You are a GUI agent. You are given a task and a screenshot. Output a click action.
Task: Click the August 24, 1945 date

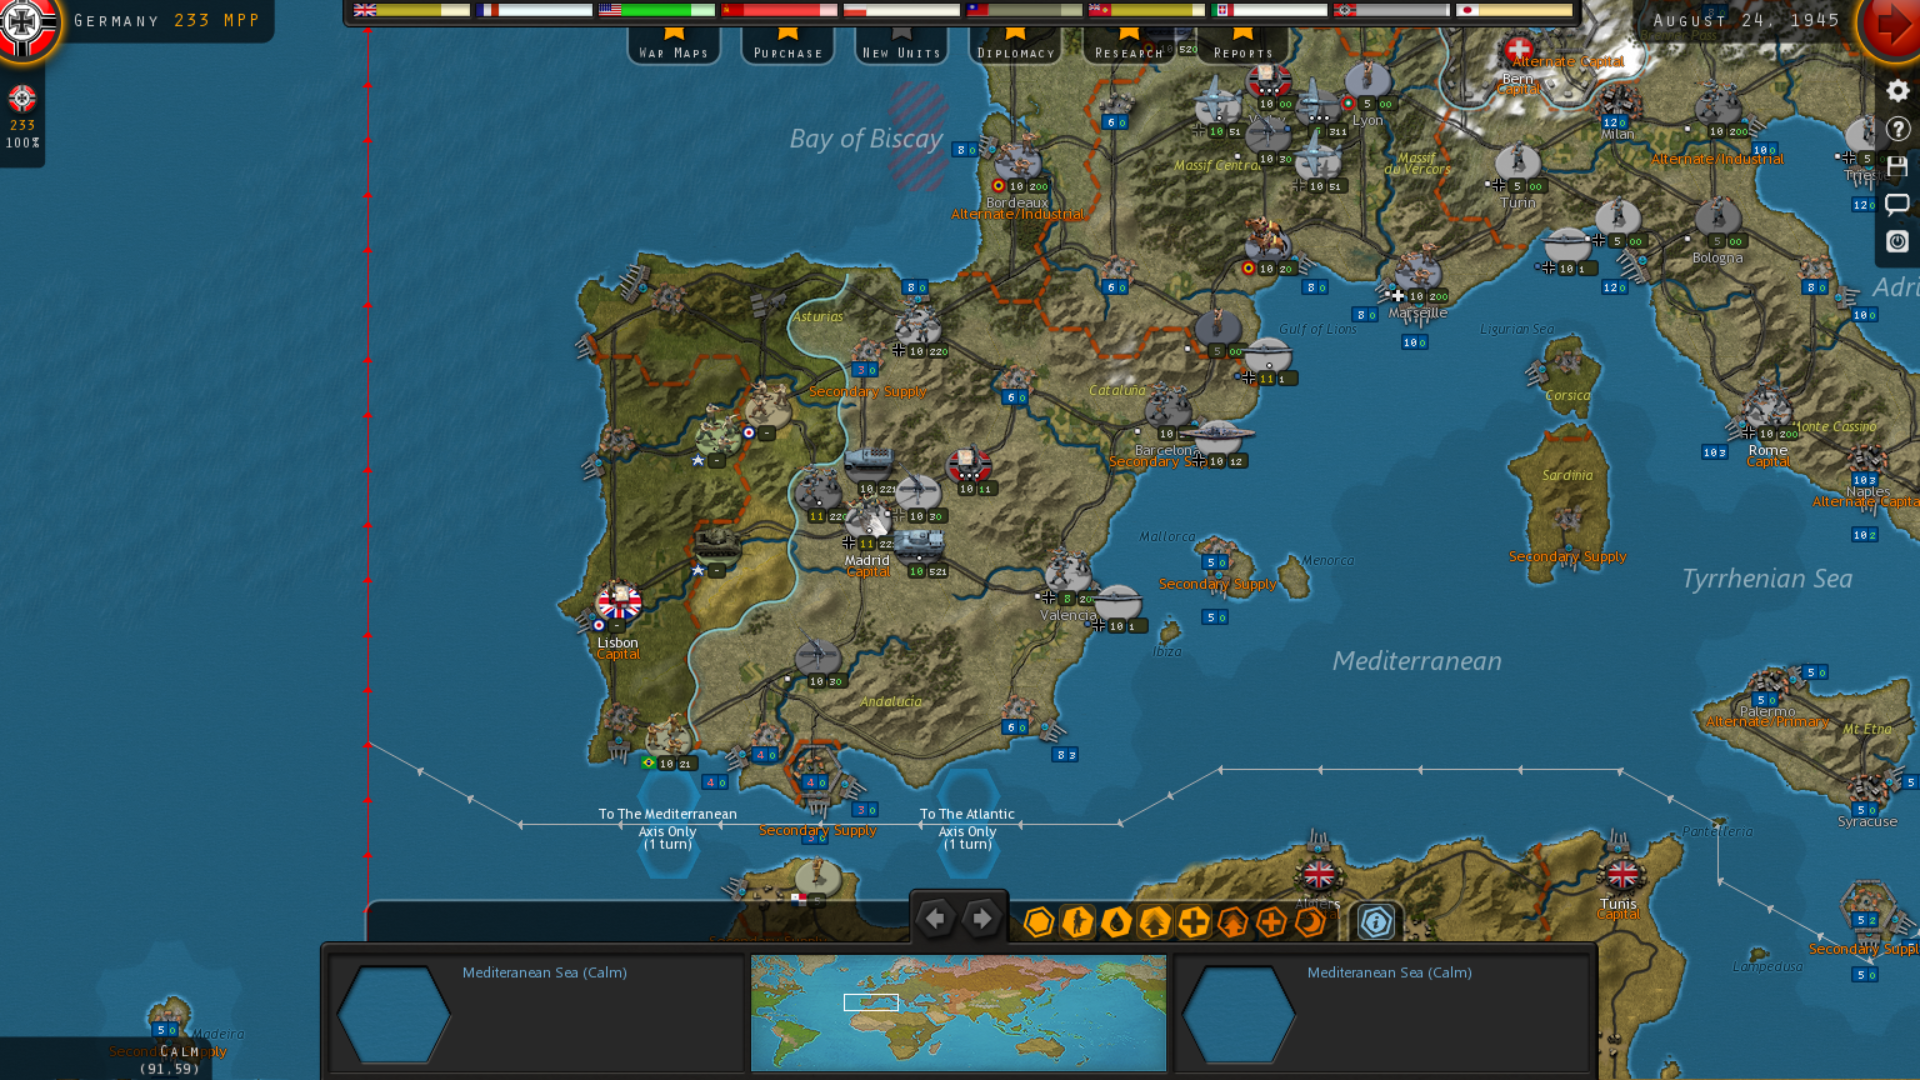click(1746, 20)
